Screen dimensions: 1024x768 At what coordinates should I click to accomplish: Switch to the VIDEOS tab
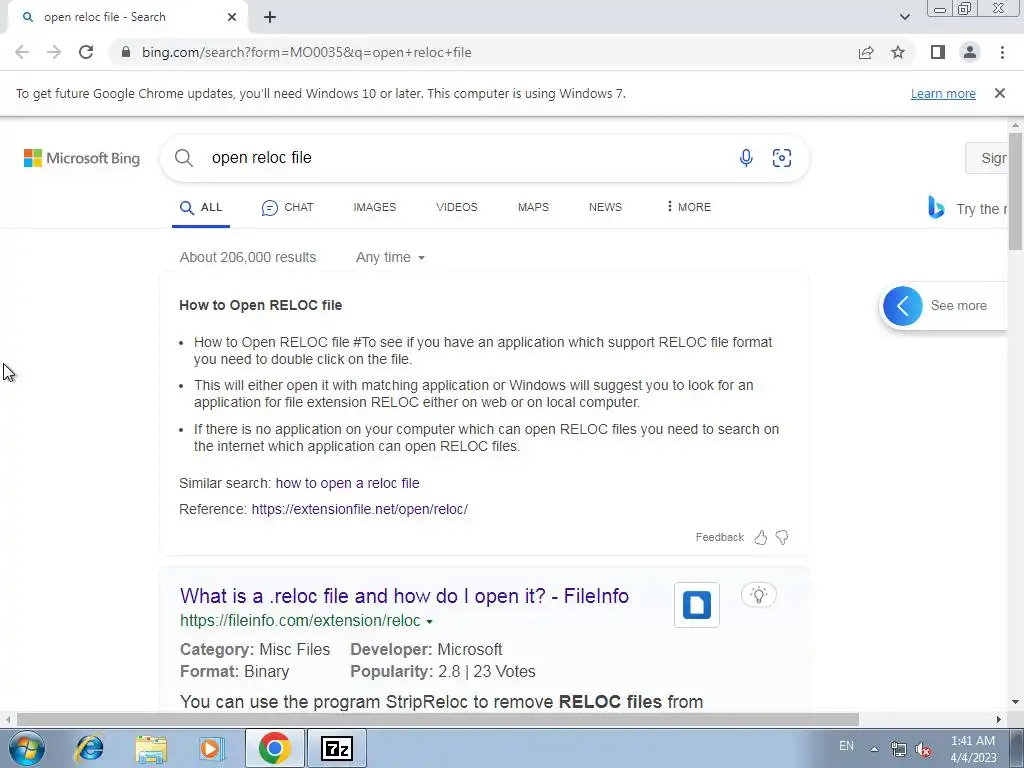coord(456,208)
